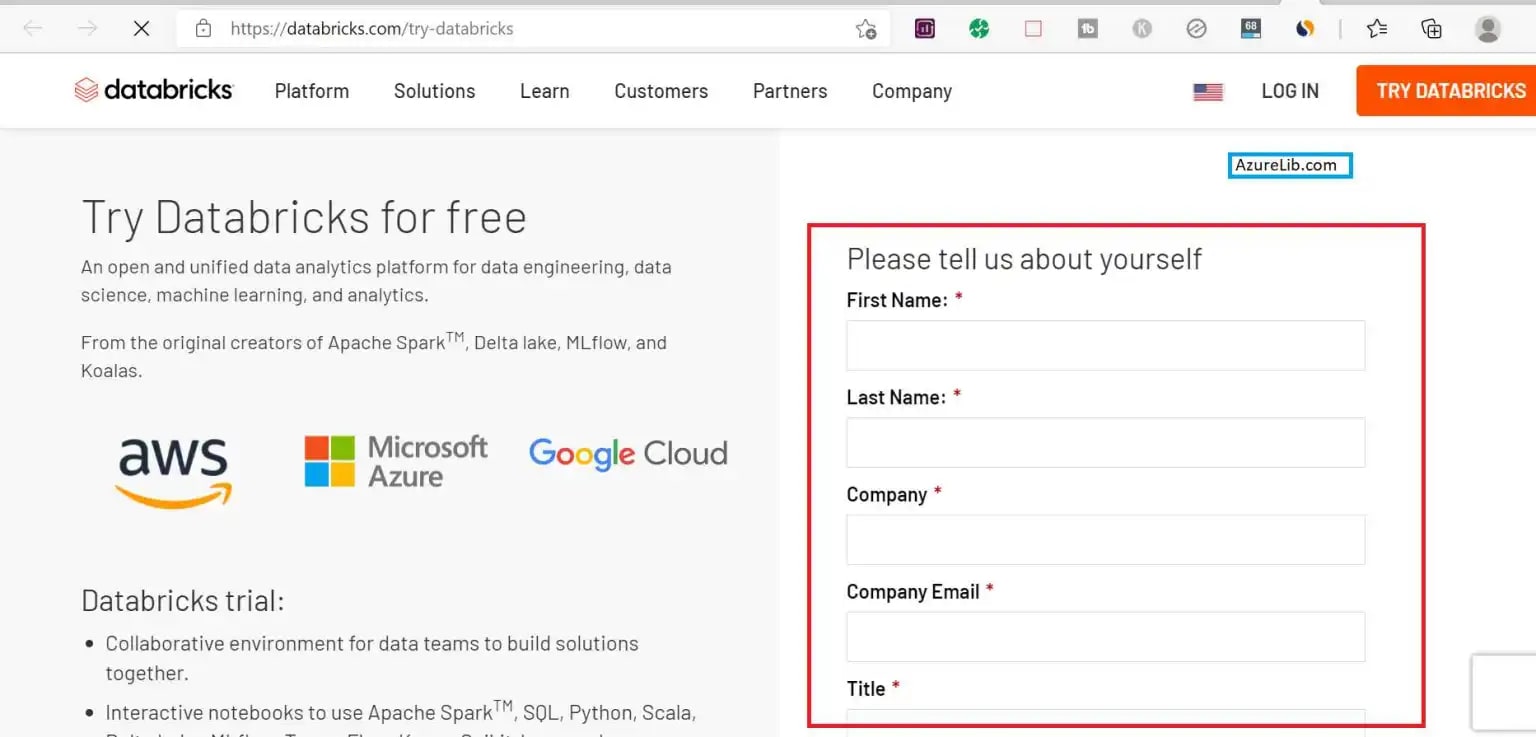Click the AWS logo
The image size is (1536, 737).
[x=174, y=471]
